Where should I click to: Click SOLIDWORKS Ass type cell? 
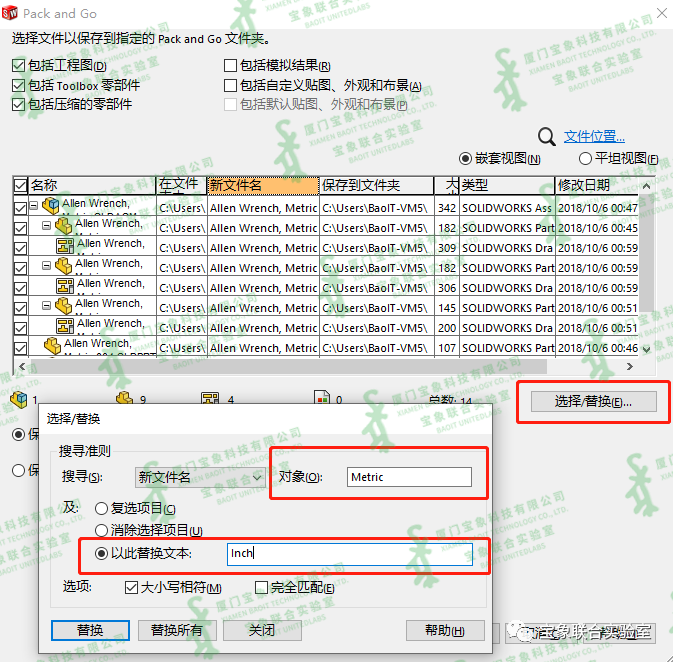(507, 208)
